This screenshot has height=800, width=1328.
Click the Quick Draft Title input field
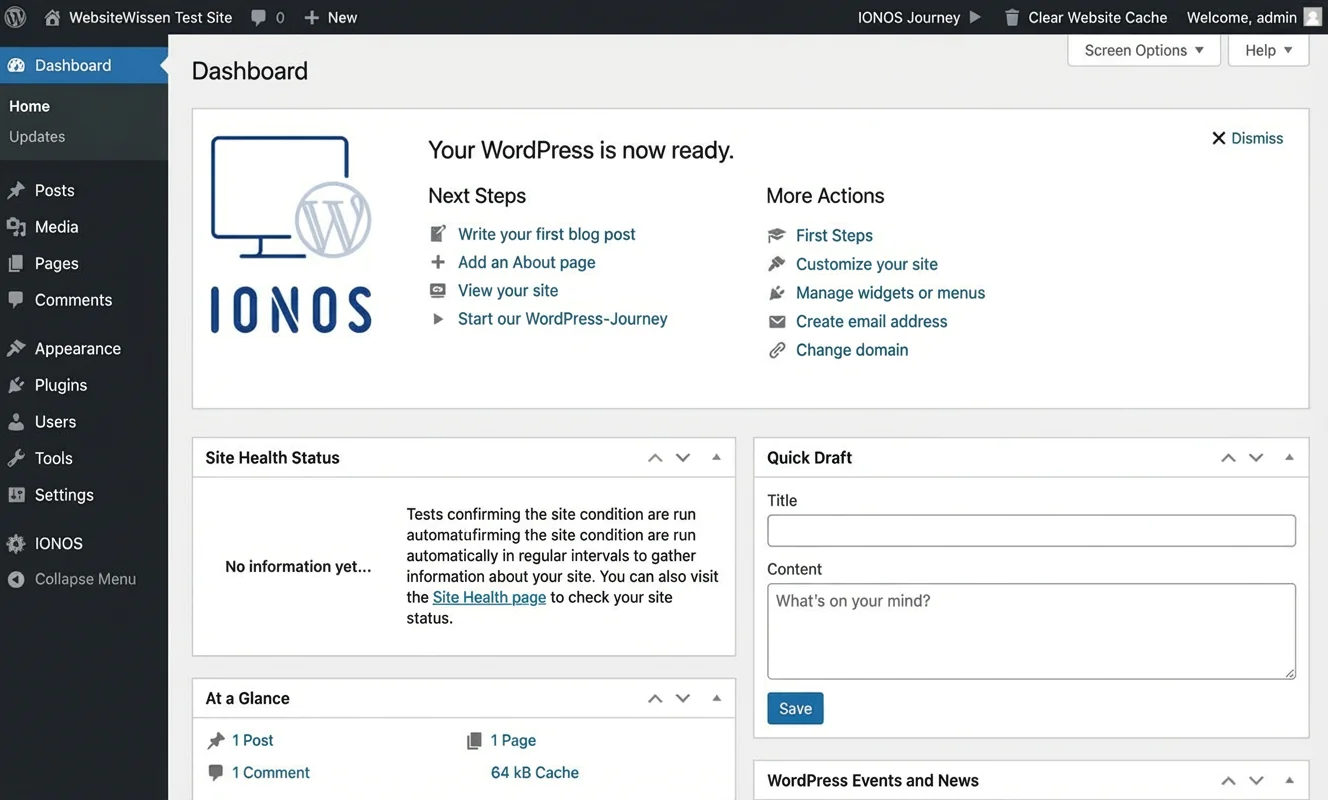tap(1031, 530)
